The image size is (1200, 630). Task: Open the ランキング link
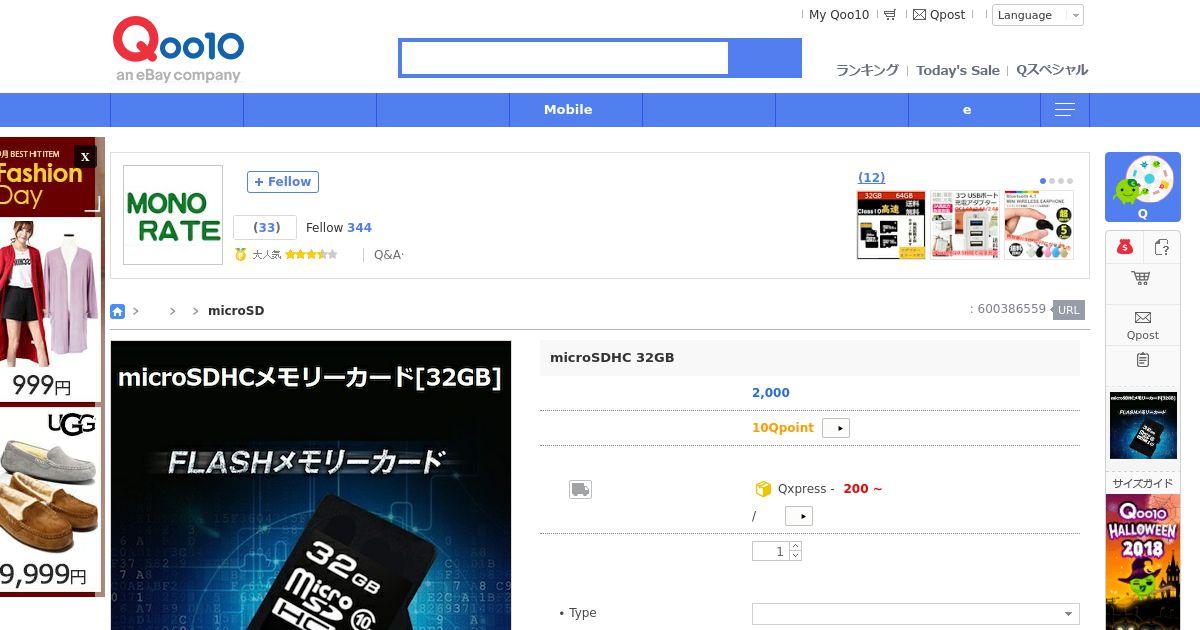[x=867, y=70]
